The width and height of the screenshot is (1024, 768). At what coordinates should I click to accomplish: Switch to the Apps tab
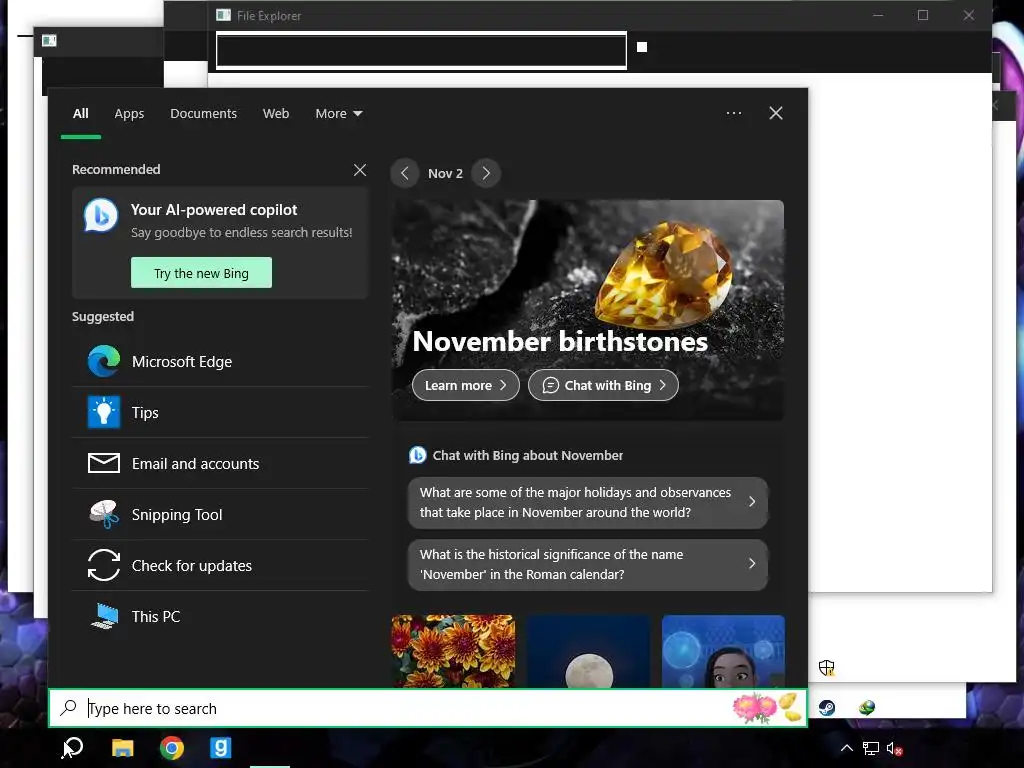point(129,114)
